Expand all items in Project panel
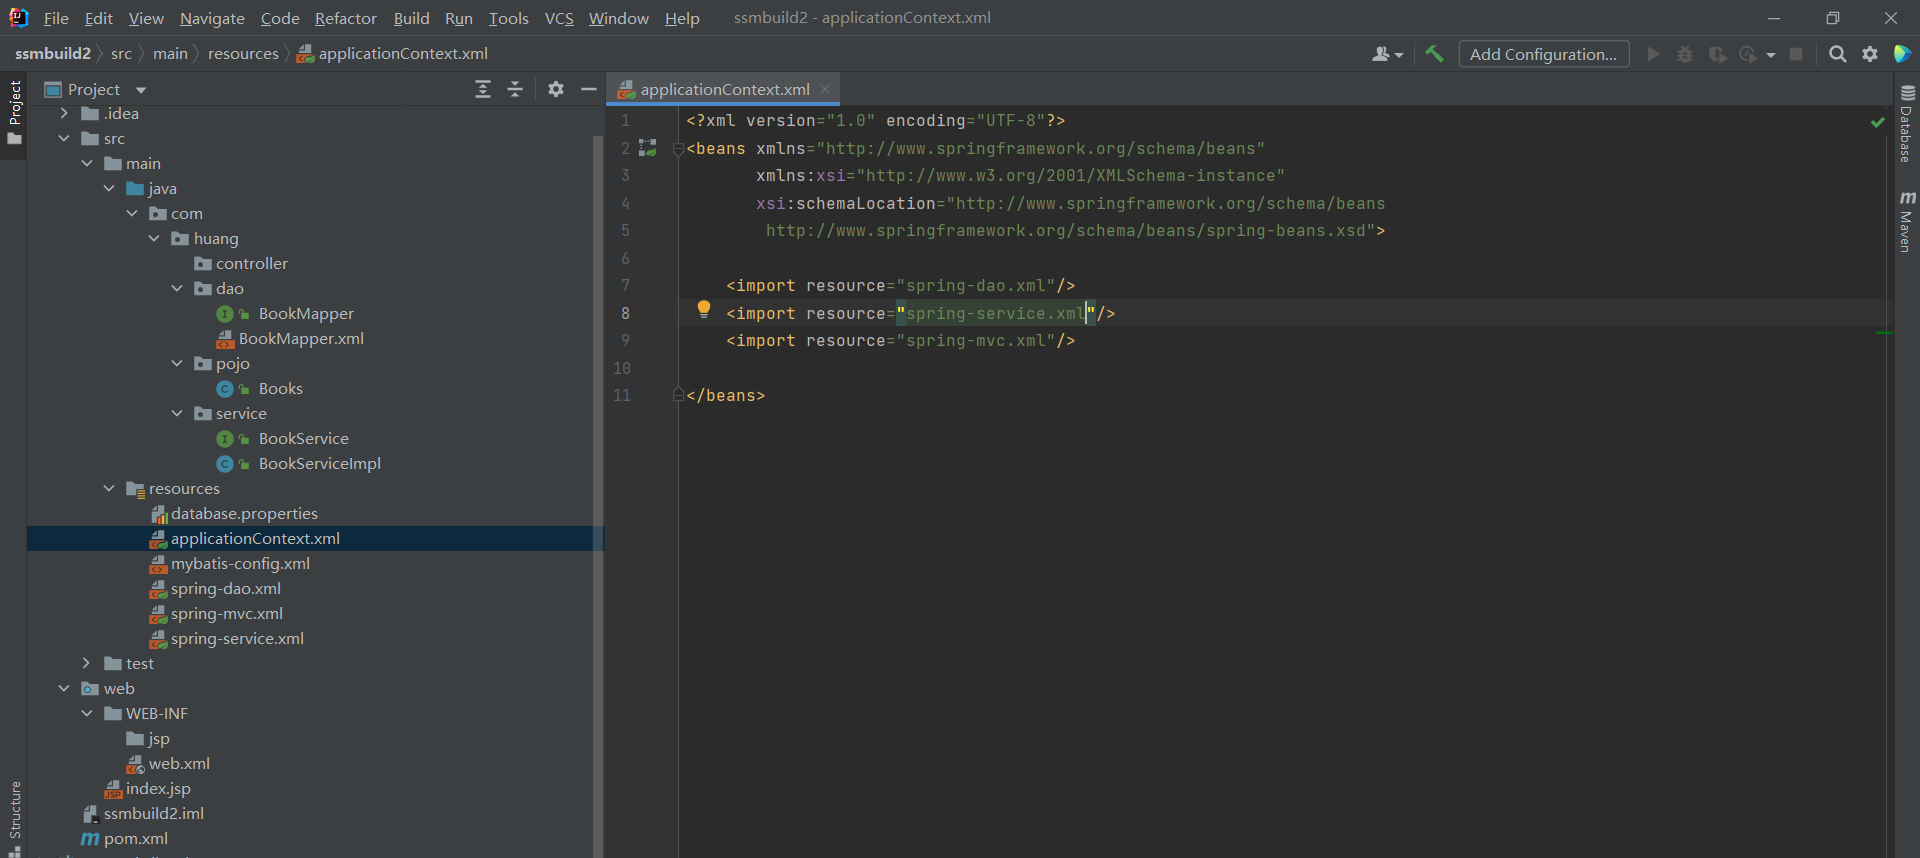The height and width of the screenshot is (858, 1920). coord(483,89)
